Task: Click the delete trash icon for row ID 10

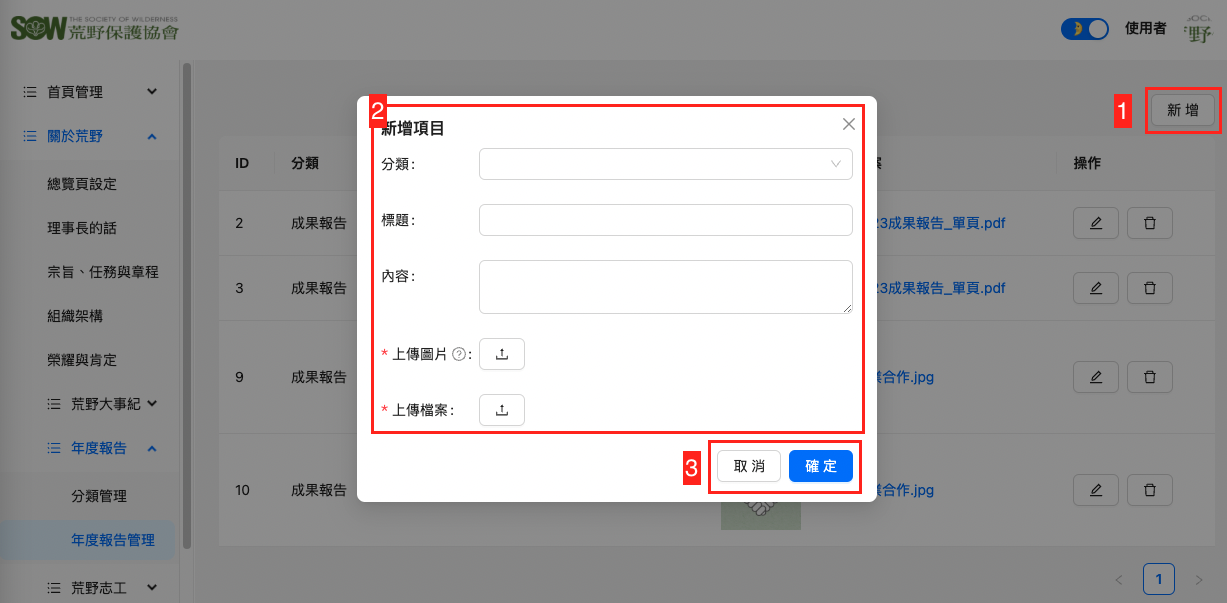Action: pos(1149,490)
